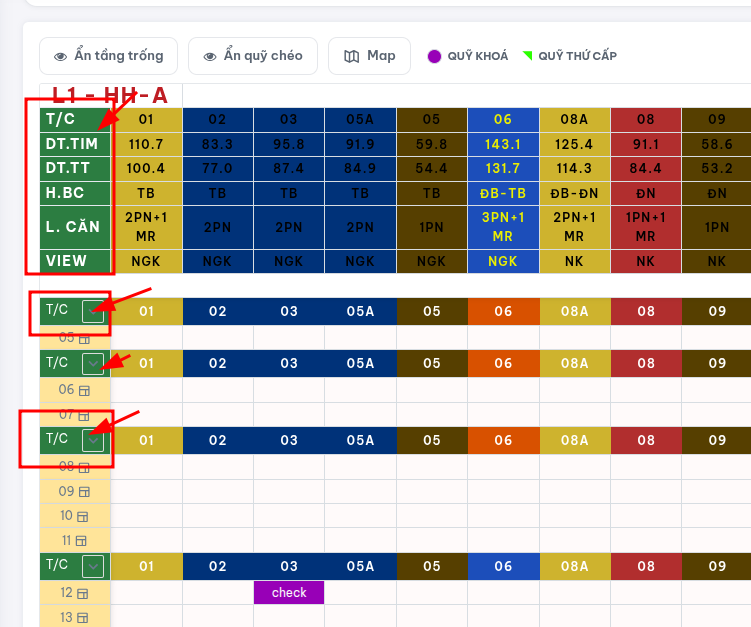Select column 06 highlighted in top header
Viewport: 751px width, 627px height.
[503, 120]
